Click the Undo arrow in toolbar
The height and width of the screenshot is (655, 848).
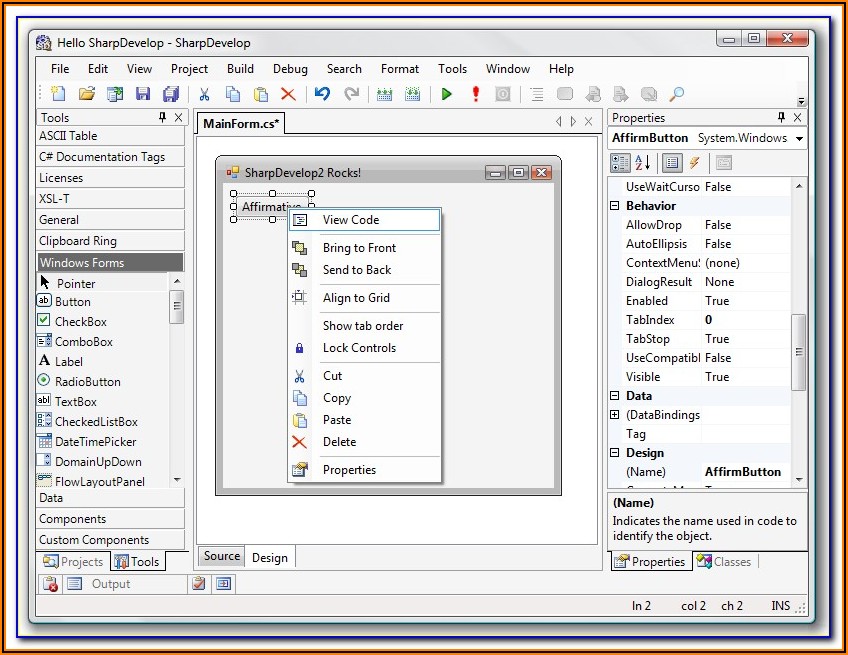click(321, 94)
